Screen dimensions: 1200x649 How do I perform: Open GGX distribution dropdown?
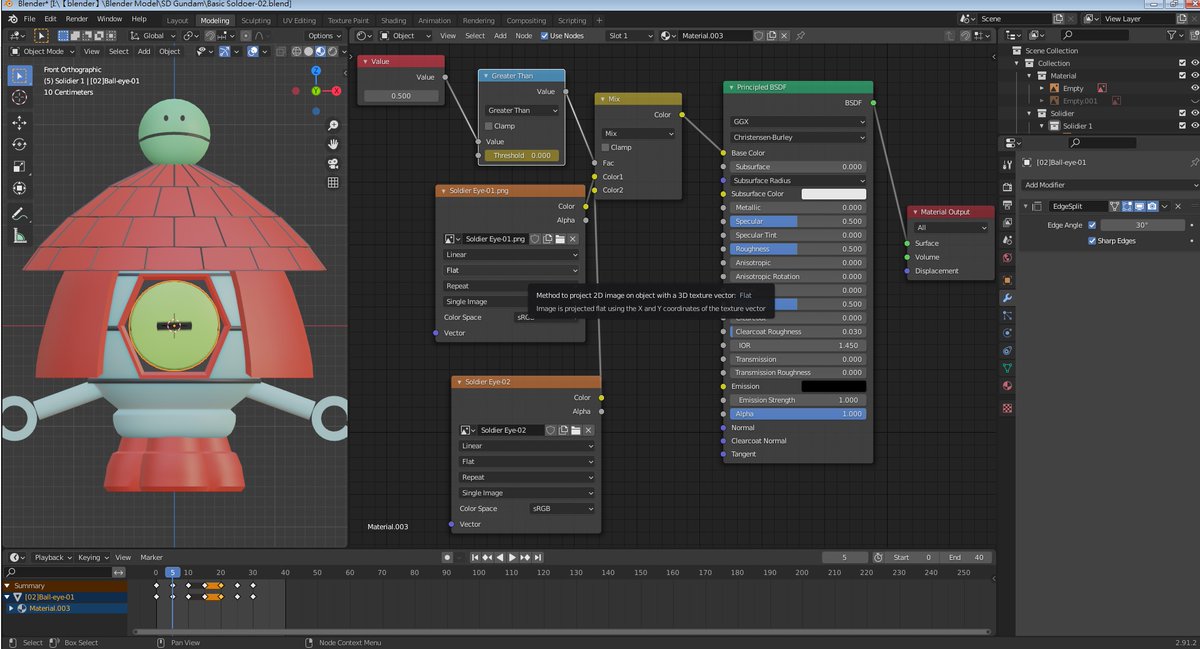point(798,121)
